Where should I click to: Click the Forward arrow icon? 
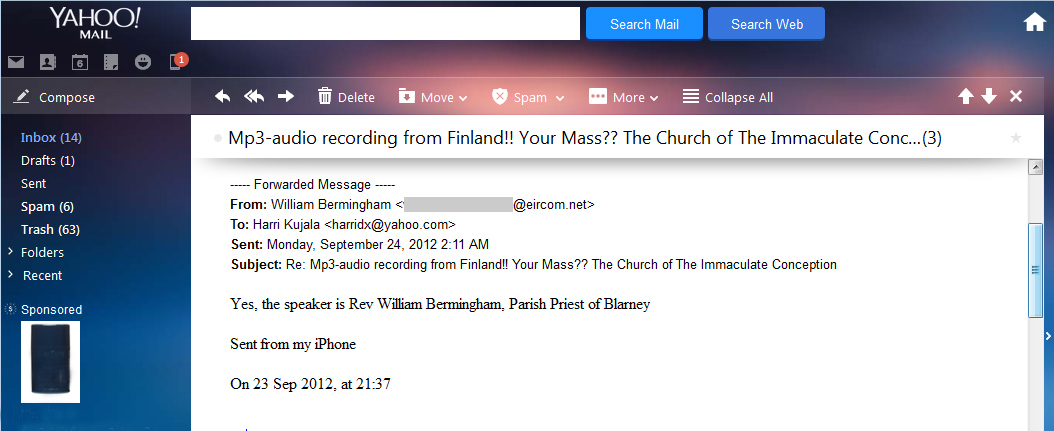point(286,97)
